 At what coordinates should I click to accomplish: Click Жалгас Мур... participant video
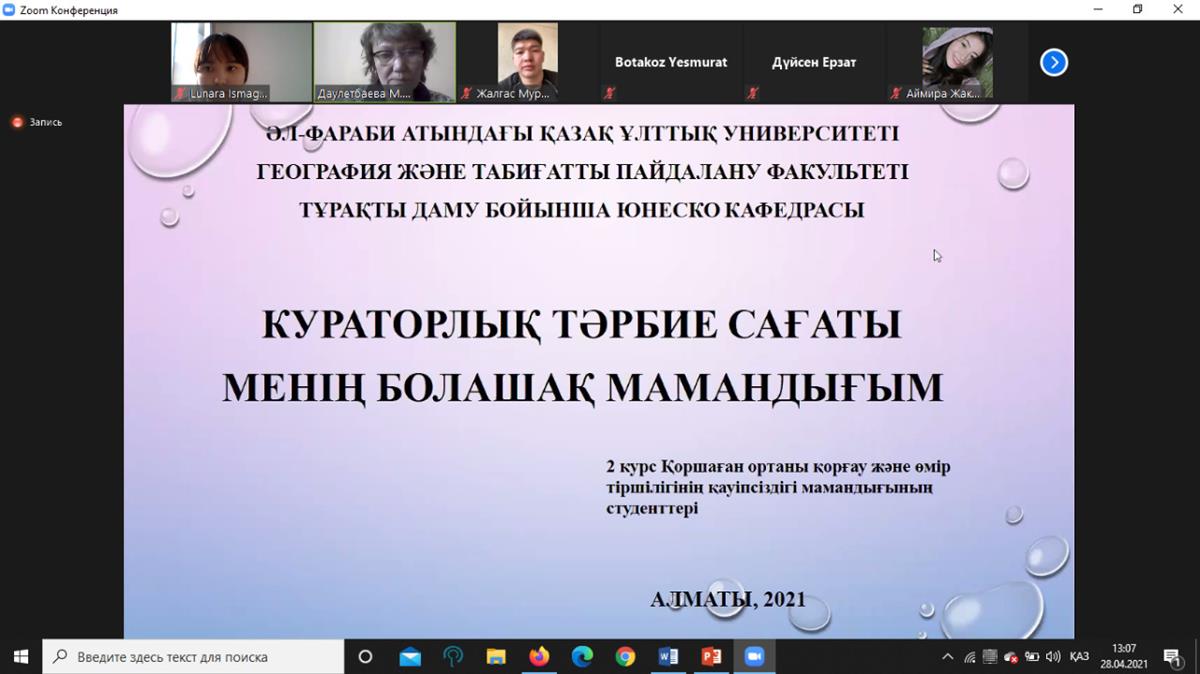527,61
